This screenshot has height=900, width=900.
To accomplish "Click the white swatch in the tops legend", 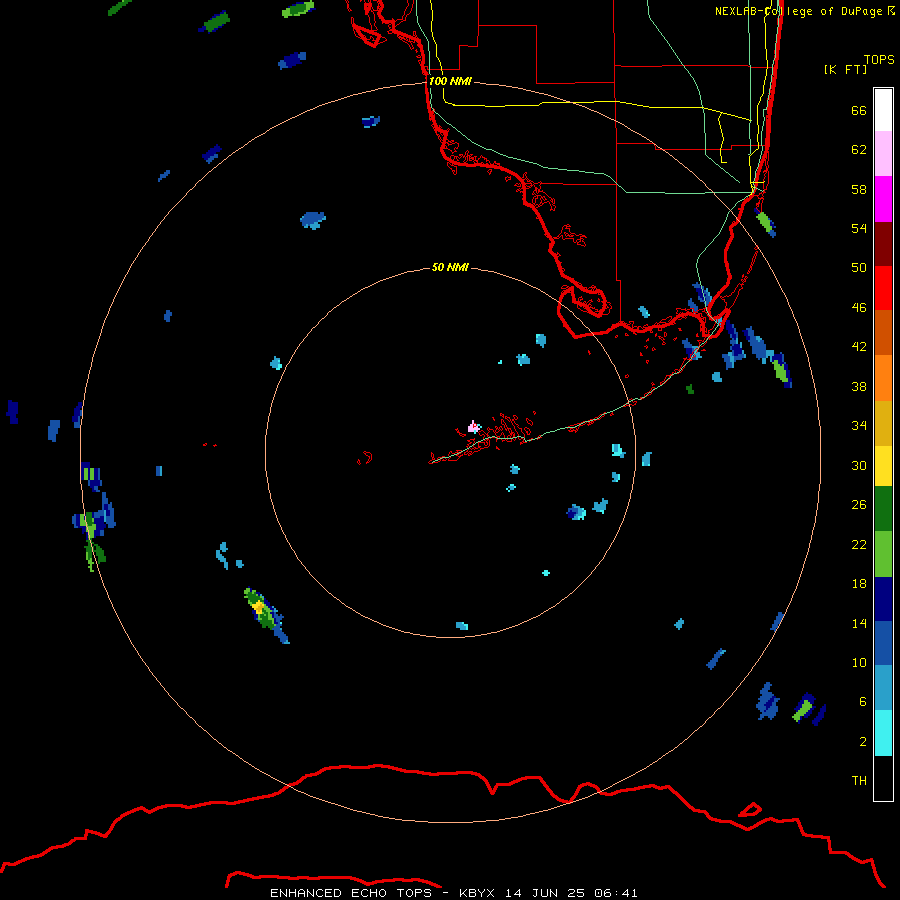I will 883,110.
